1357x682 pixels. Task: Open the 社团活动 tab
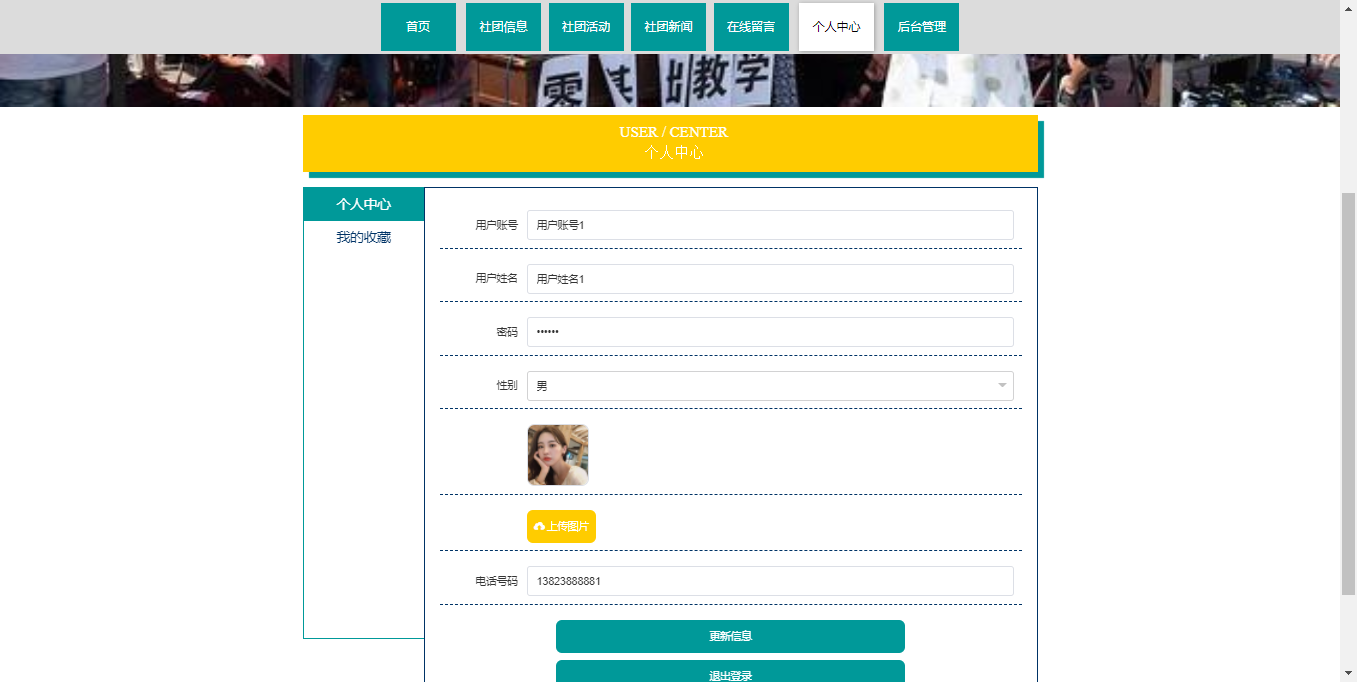tap(586, 27)
